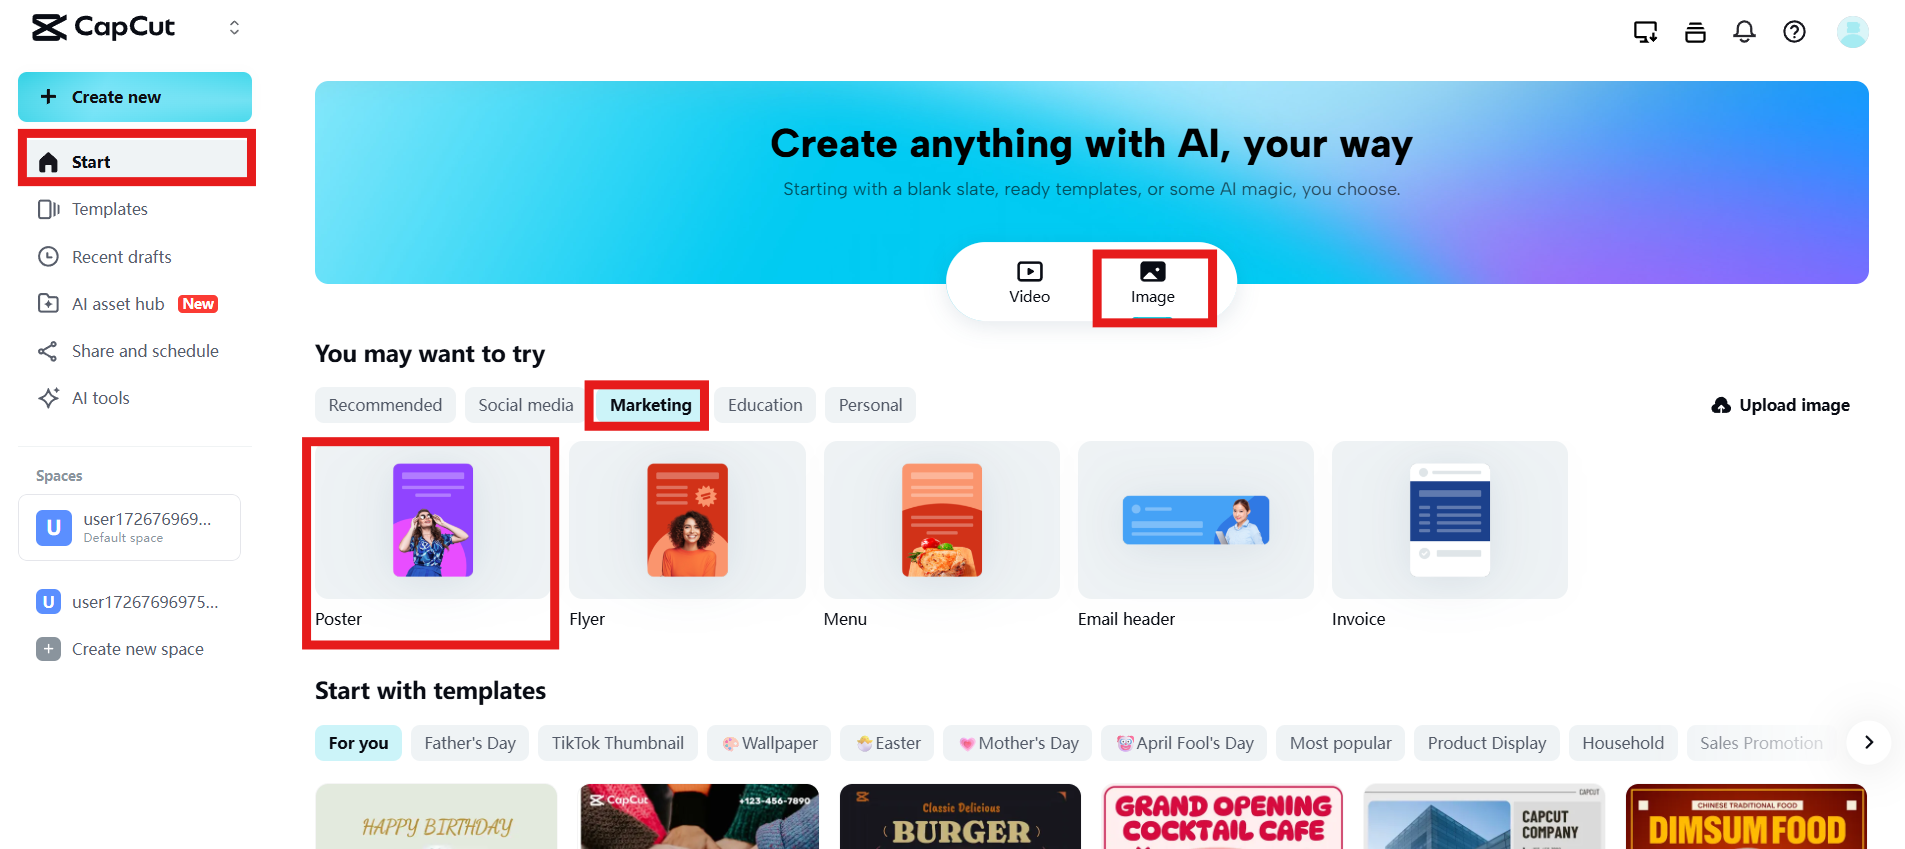Open the Grand Opening Cocktail Cafe template
This screenshot has width=1905, height=849.
[x=1222, y=817]
